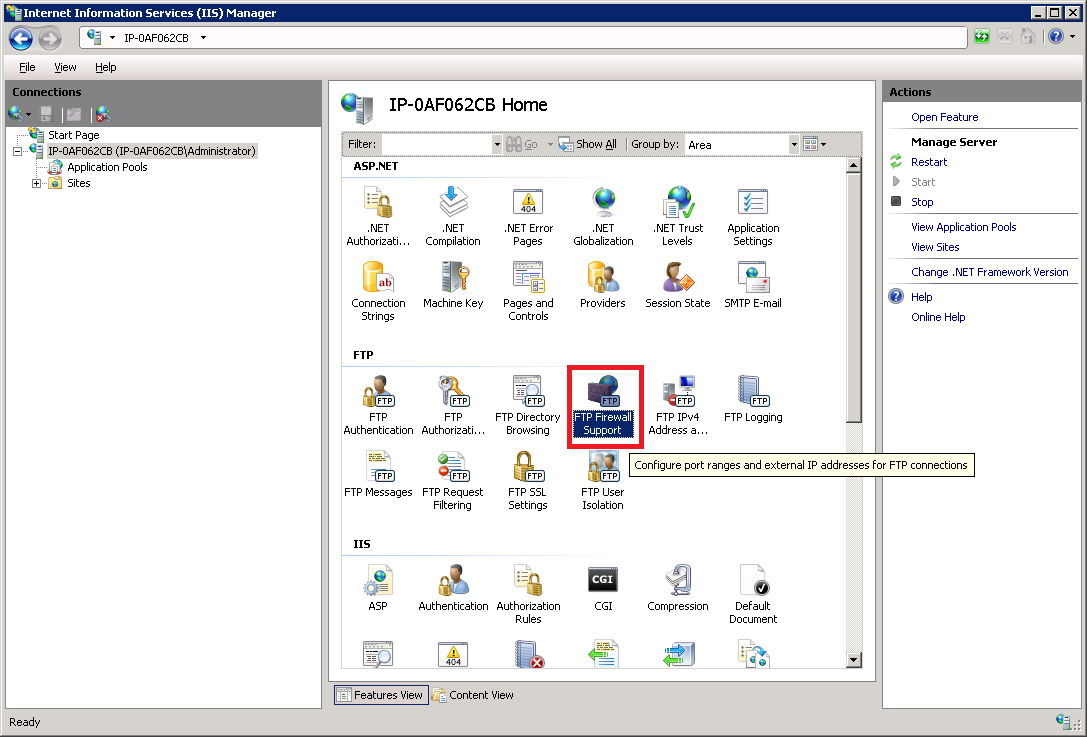
Task: Open the address bar history dropdown
Action: tap(203, 37)
